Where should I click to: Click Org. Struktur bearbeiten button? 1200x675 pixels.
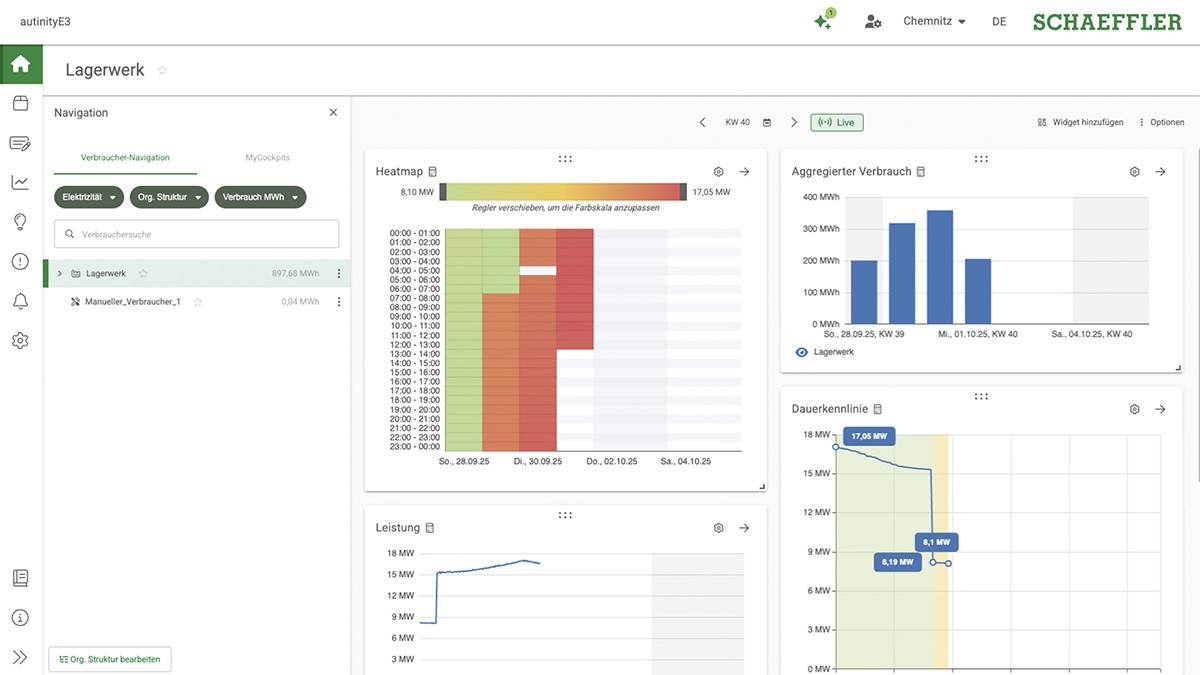pos(110,659)
